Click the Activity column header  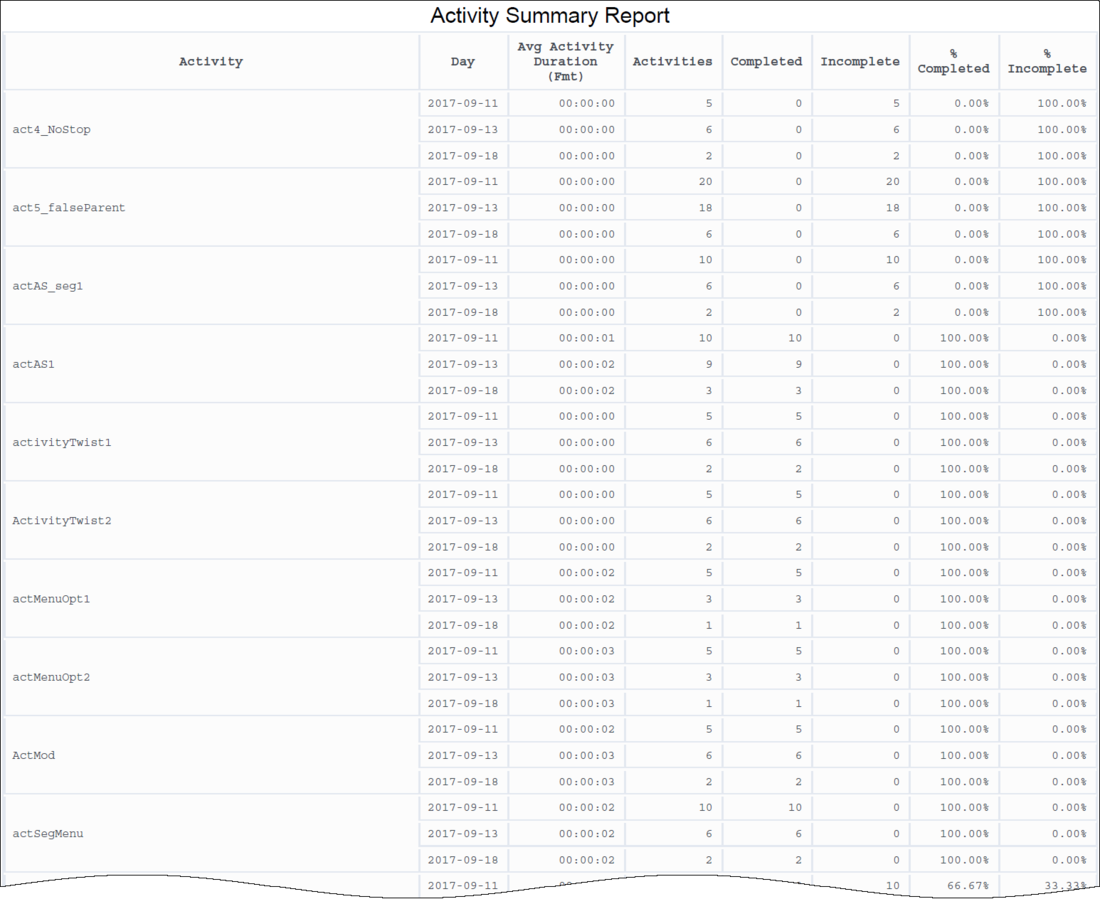[211, 62]
